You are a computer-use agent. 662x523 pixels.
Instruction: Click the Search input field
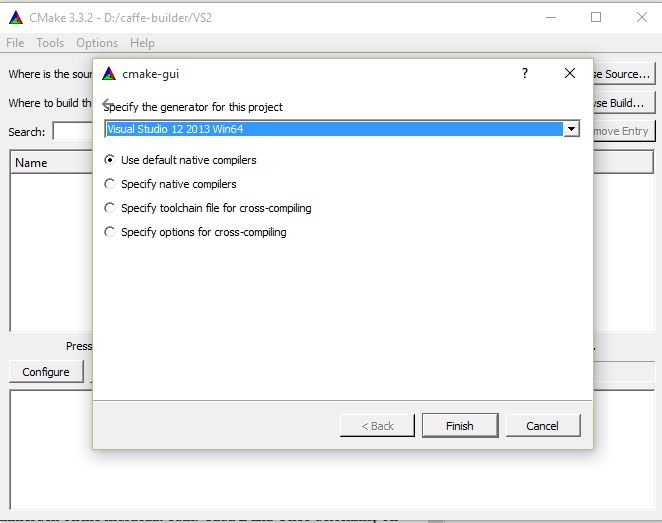73,131
